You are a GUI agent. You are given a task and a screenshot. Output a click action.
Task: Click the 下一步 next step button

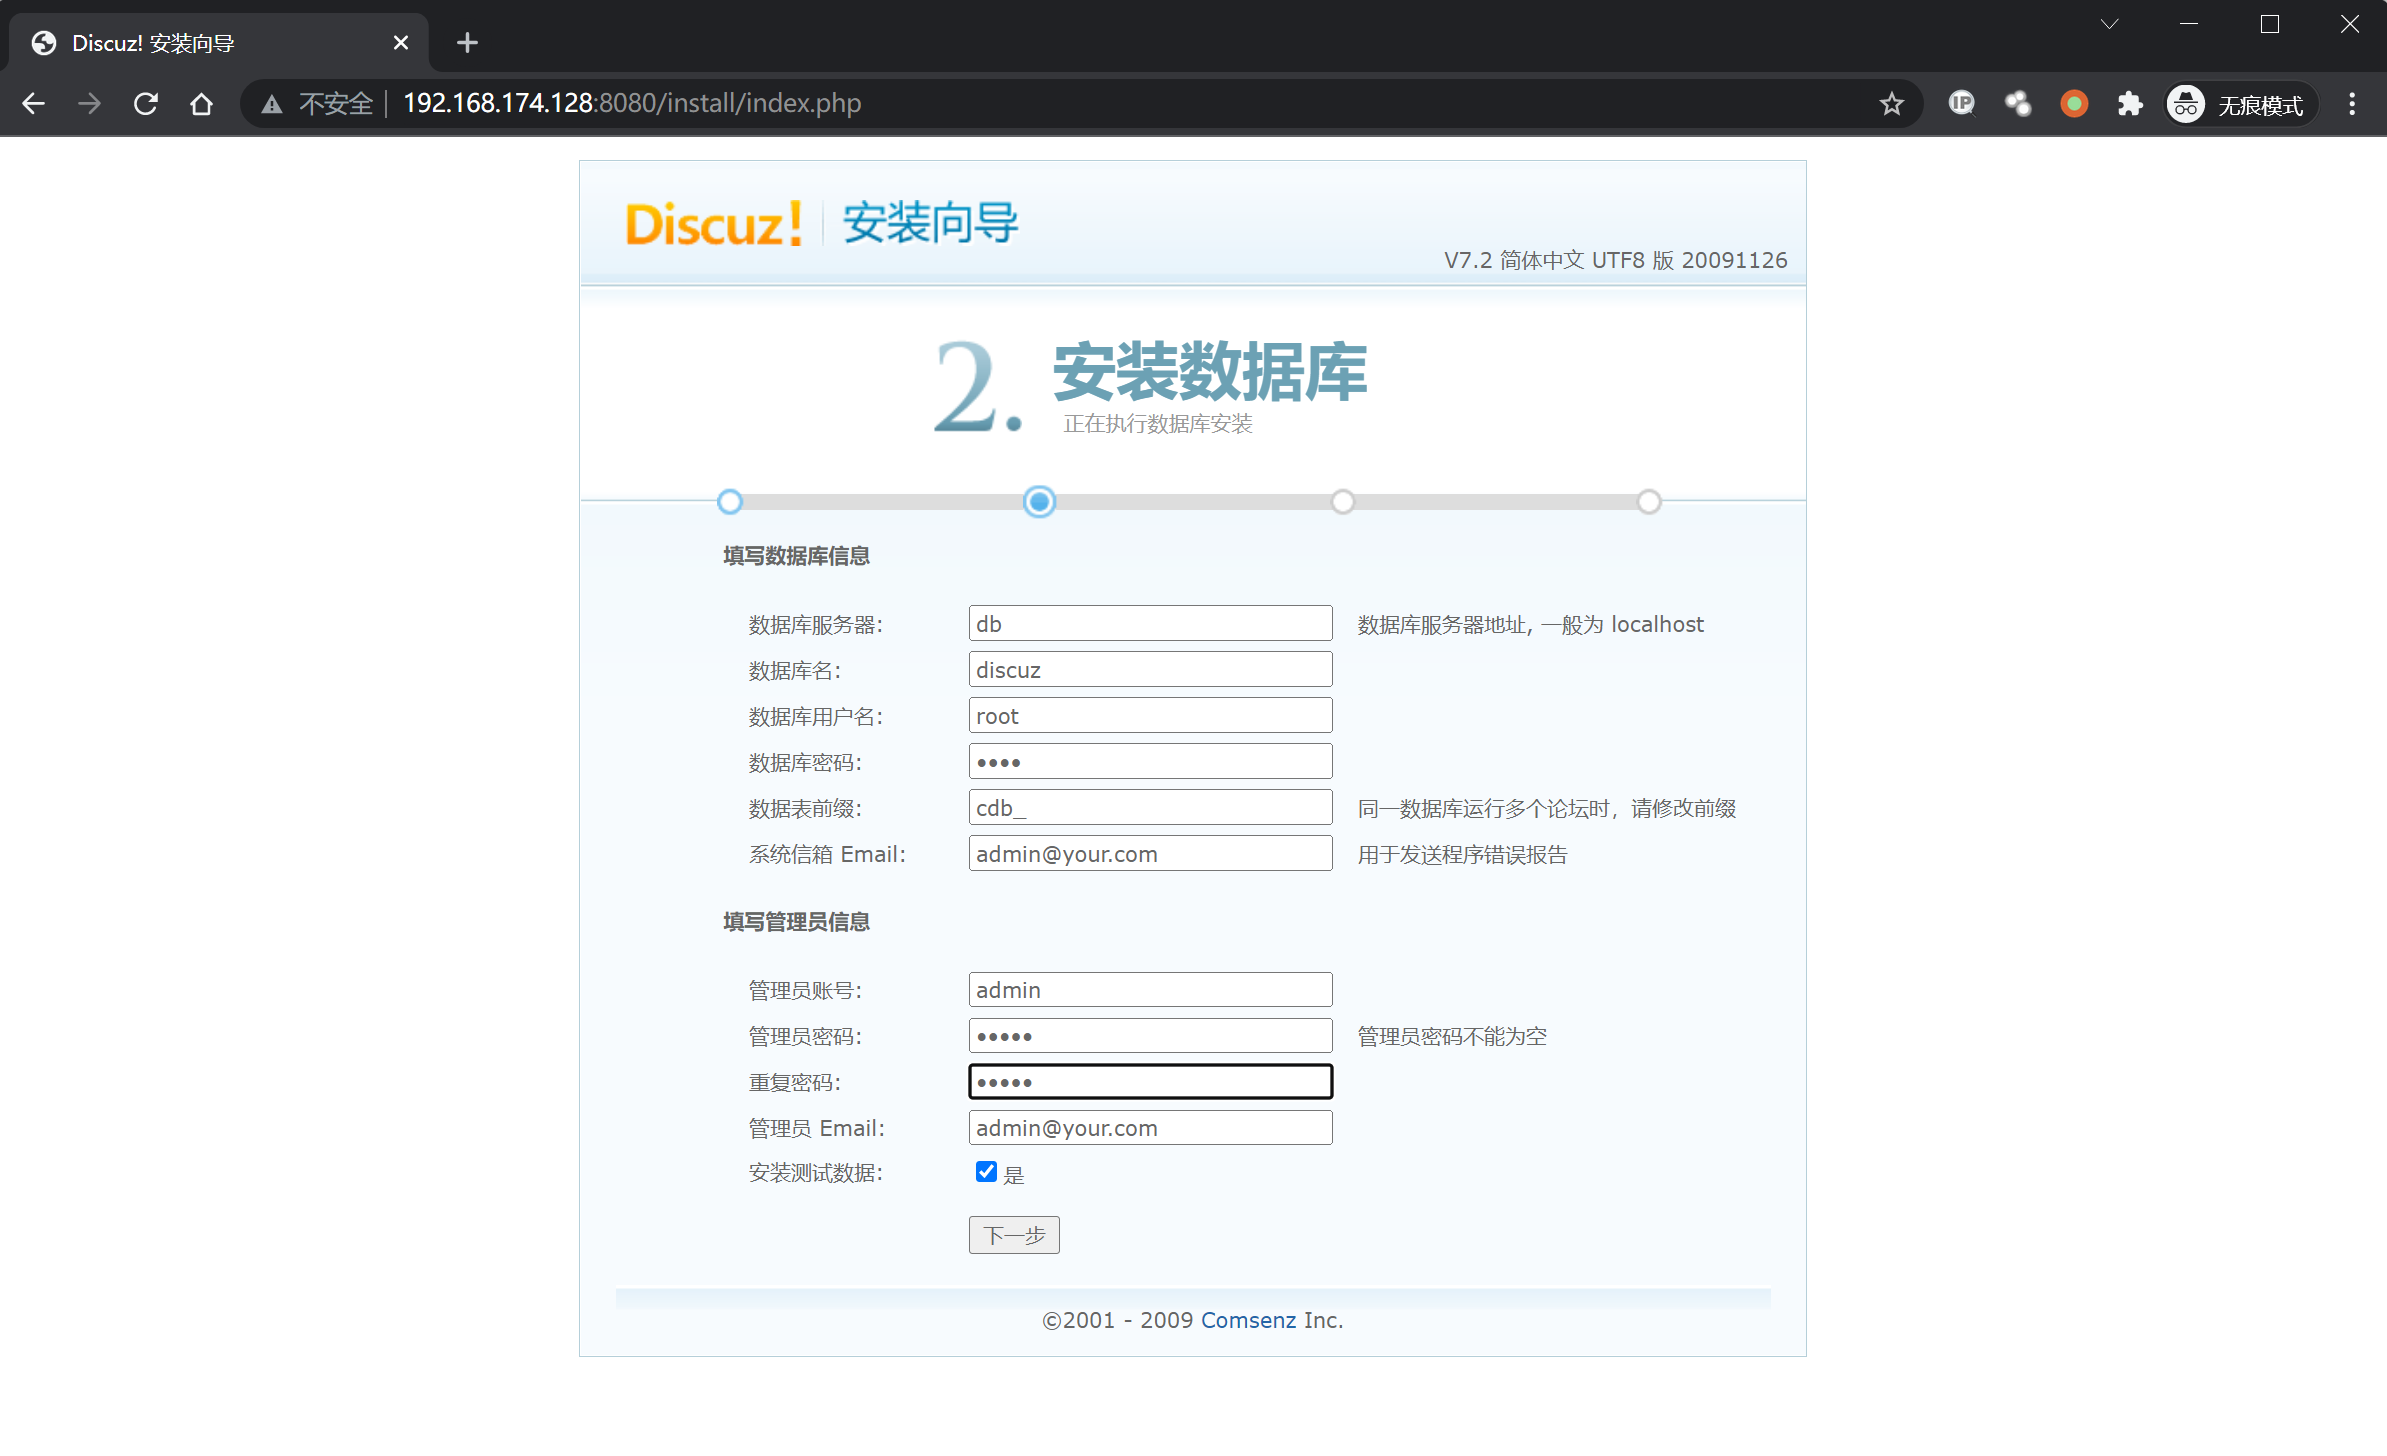click(x=1013, y=1235)
